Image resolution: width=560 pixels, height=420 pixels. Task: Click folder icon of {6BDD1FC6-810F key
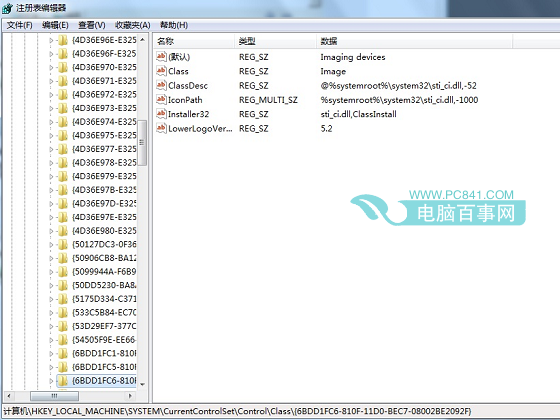[x=63, y=381]
